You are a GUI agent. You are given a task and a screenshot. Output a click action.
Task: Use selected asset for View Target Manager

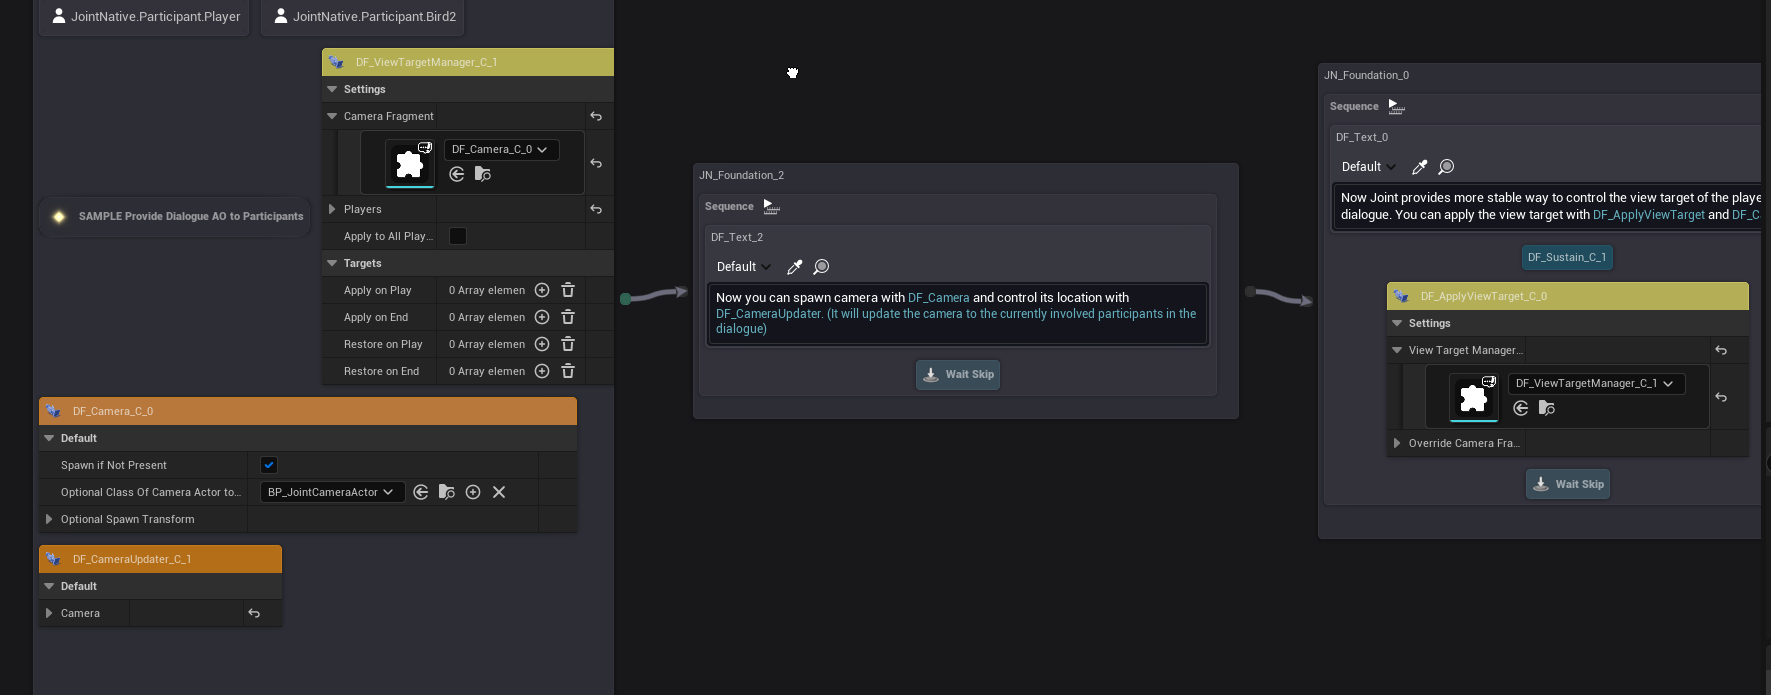[1521, 408]
